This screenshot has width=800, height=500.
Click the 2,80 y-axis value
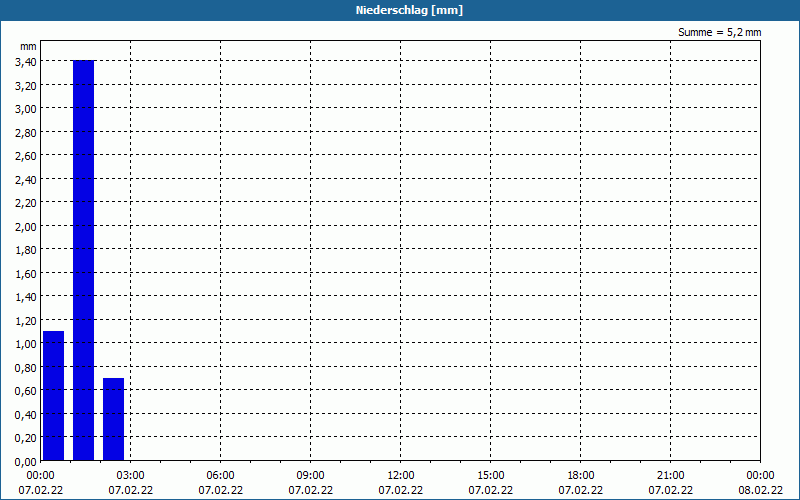pos(26,133)
